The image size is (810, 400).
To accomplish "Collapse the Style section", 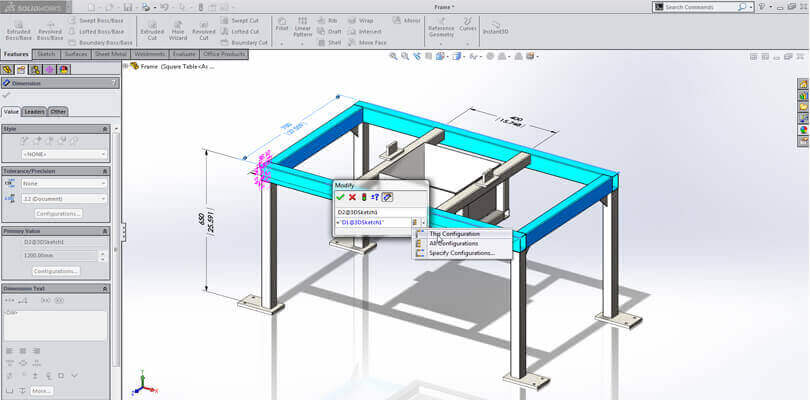I will [x=105, y=129].
